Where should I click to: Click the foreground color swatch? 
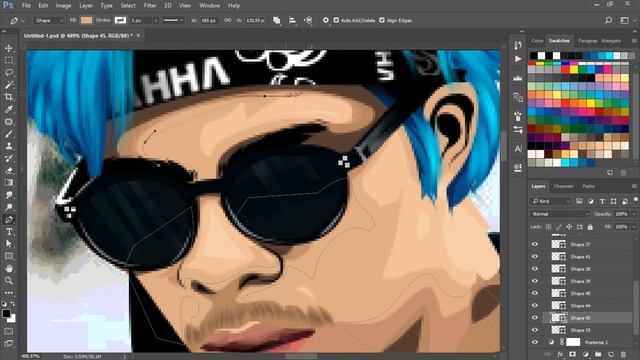pyautogui.click(x=6, y=313)
